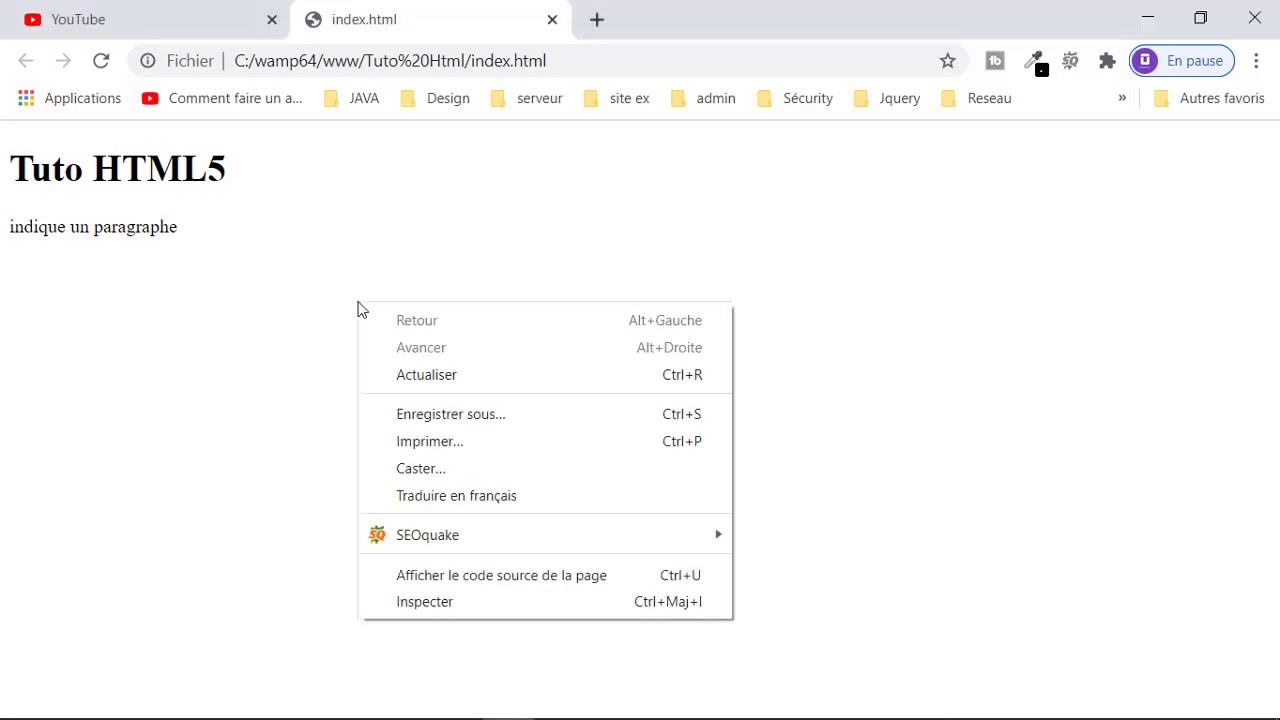Open the admin bookmarks folder
This screenshot has height=720, width=1280.
pyautogui.click(x=703, y=98)
